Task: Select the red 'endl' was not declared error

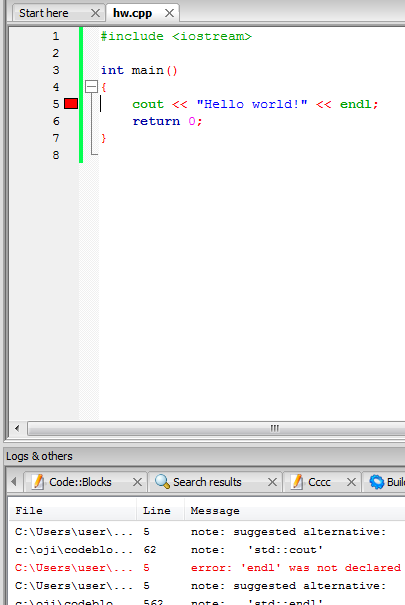Action: (x=207, y=568)
